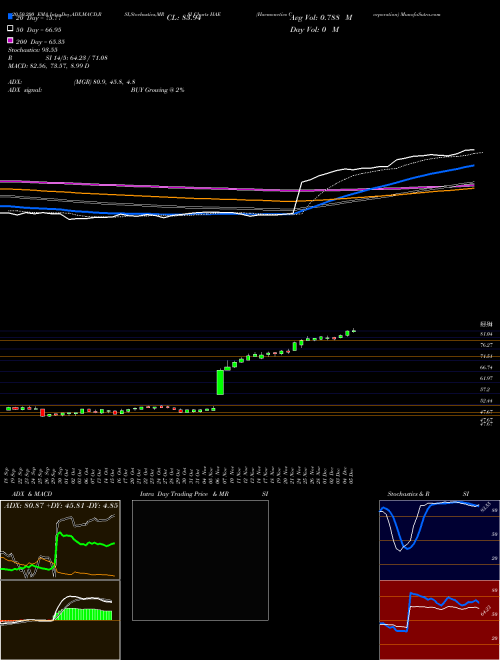Open the blue Stochastics chart panel
This screenshot has width=500, height=660.
(x=439, y=540)
